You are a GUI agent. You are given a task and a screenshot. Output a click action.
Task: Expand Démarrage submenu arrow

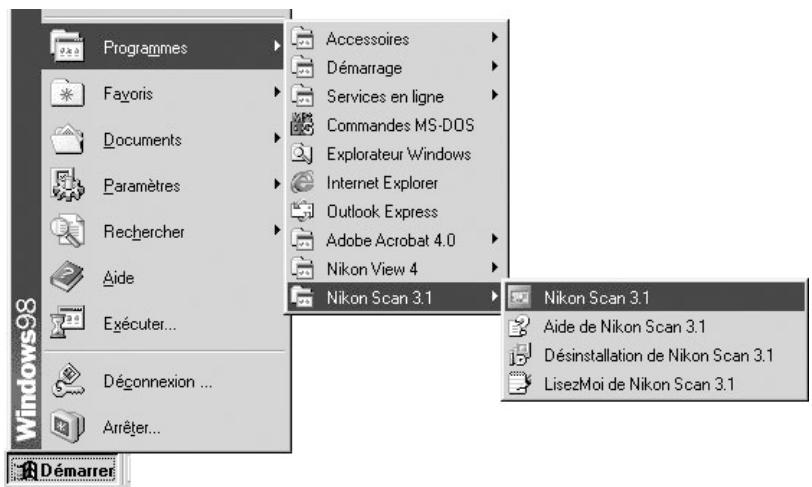[495, 66]
